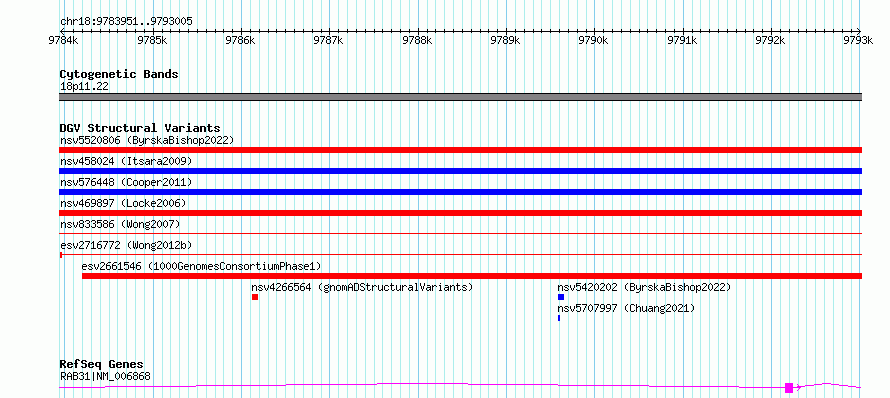Click the nsv5420202 (ByrskaBishop2022) label
Viewport: 890px width, 398px height.
pyautogui.click(x=644, y=287)
